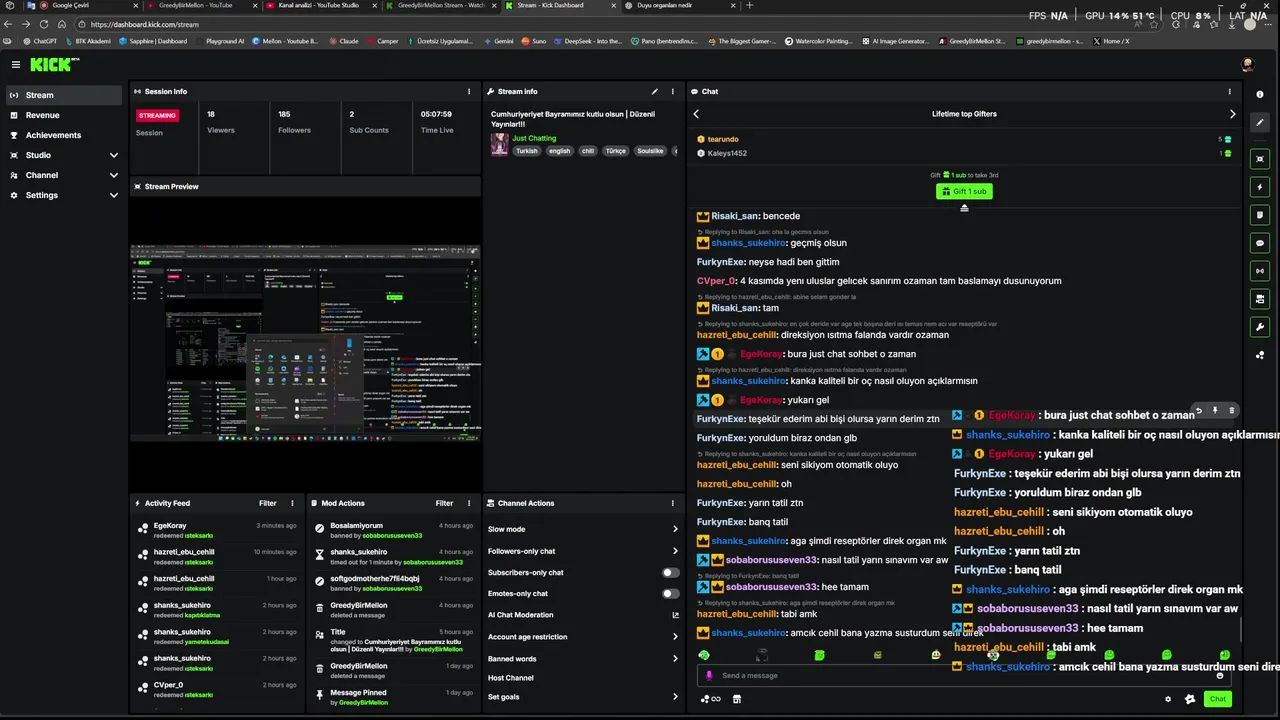Open Chat panel three-dot menu
This screenshot has height=720, width=1280.
pyautogui.click(x=1230, y=91)
